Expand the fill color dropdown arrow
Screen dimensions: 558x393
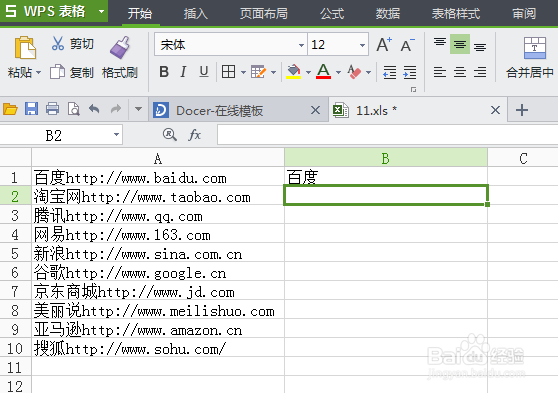coord(308,73)
